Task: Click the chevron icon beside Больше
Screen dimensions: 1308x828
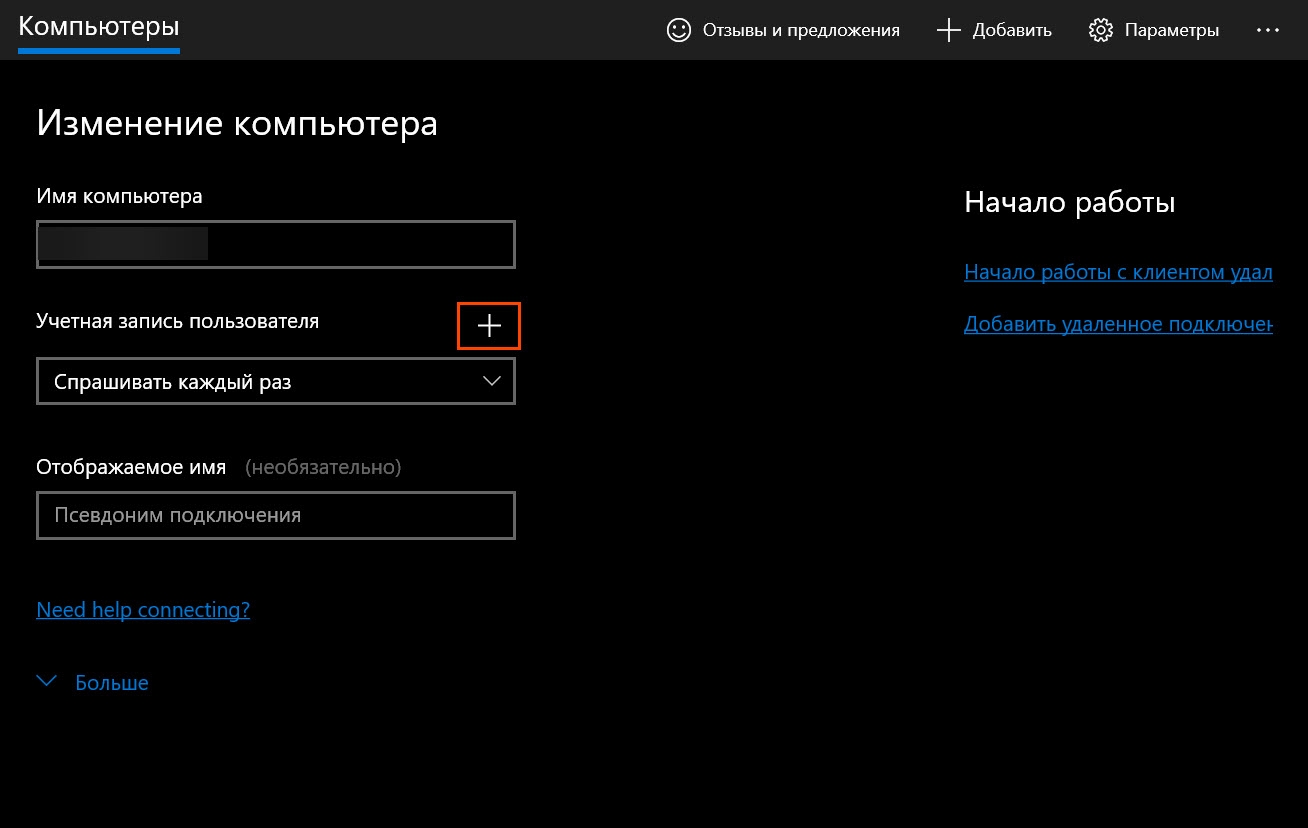Action: click(47, 682)
